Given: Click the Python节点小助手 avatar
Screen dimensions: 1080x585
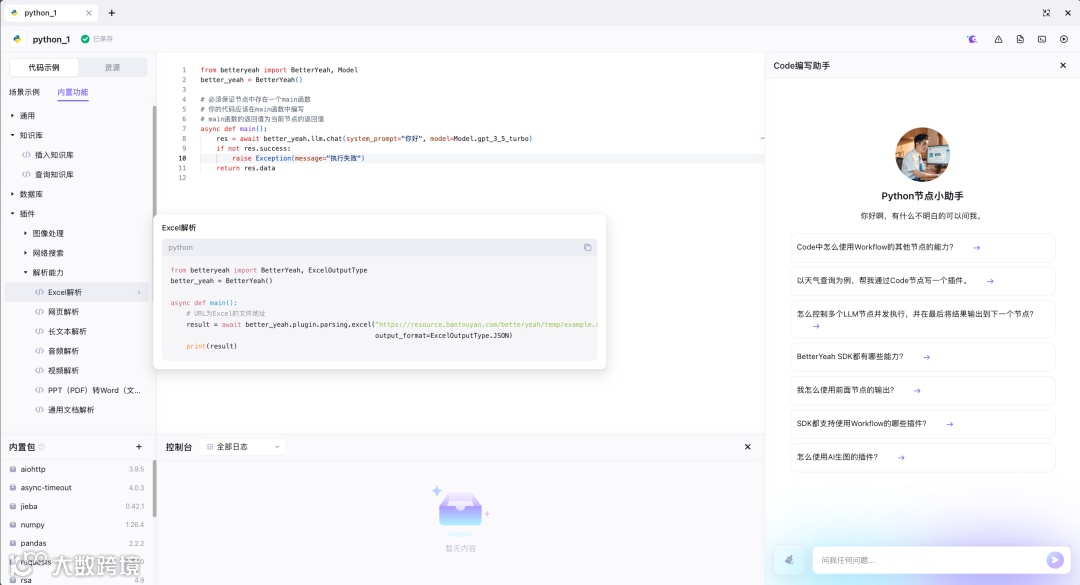Looking at the screenshot, I should click(922, 154).
